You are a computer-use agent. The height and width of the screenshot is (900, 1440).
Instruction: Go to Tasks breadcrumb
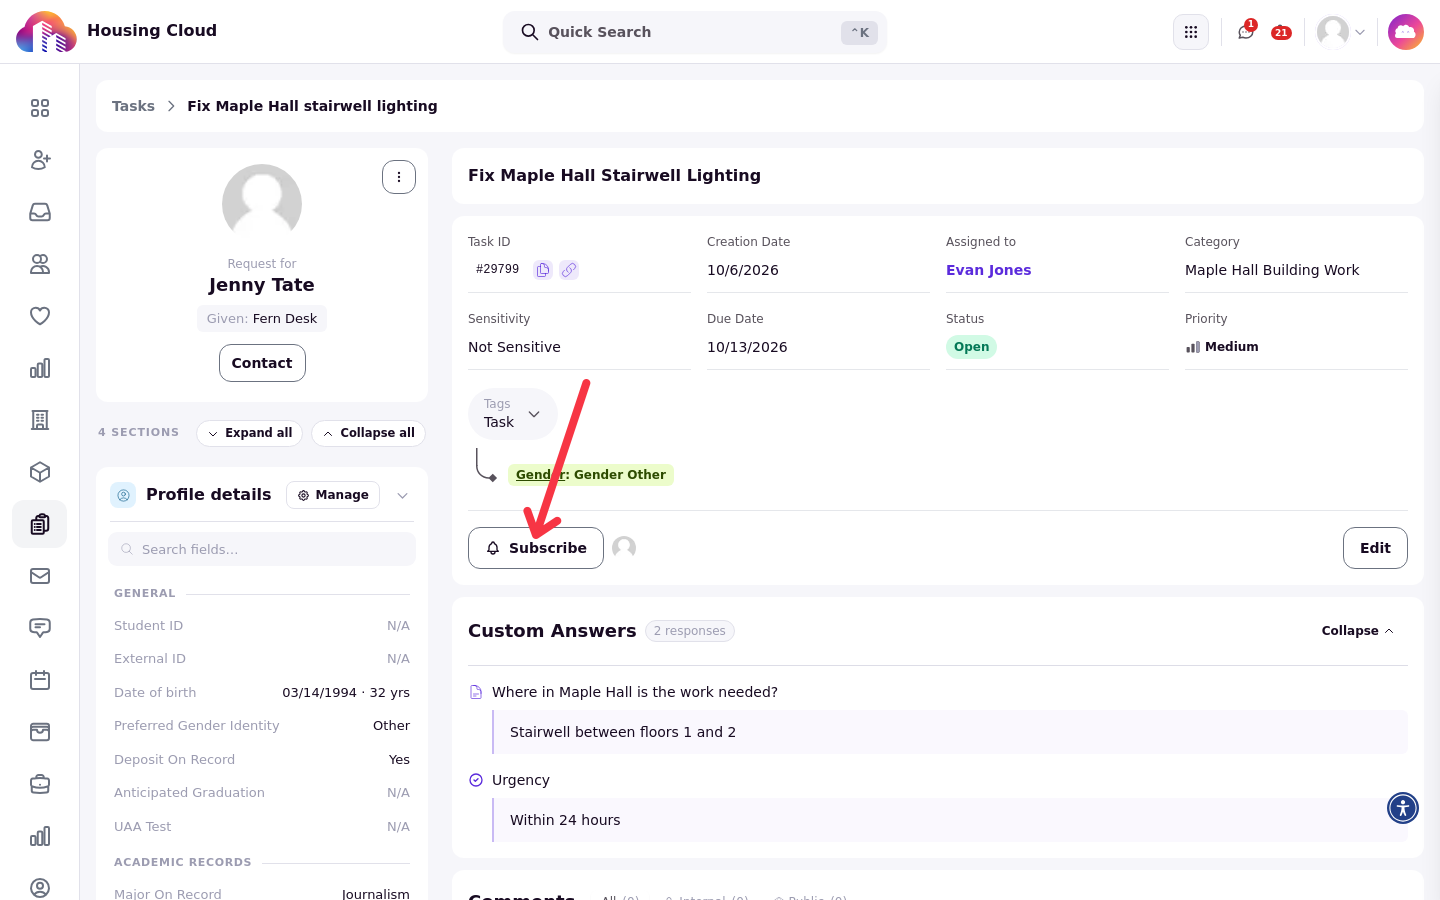(x=133, y=106)
